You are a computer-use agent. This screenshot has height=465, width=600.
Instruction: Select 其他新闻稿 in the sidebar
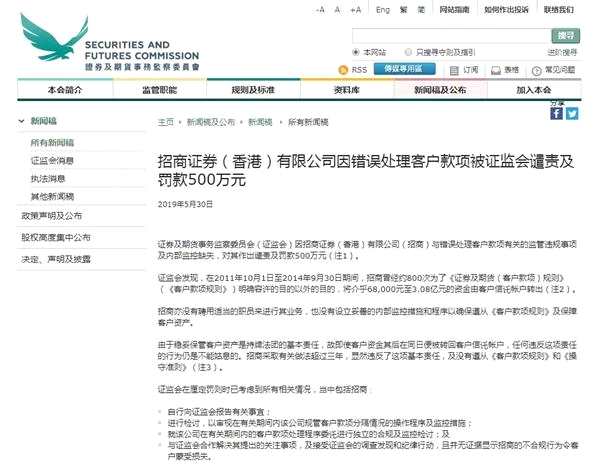tap(52, 197)
